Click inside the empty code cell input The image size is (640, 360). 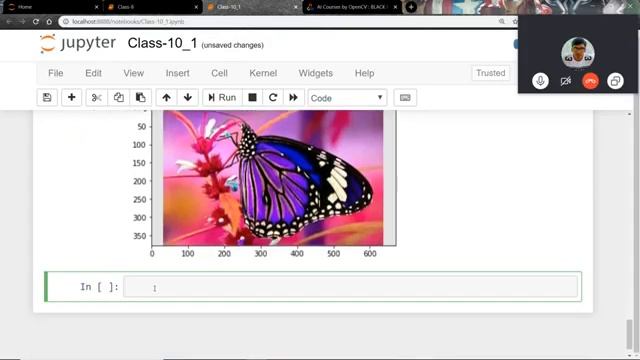point(351,287)
